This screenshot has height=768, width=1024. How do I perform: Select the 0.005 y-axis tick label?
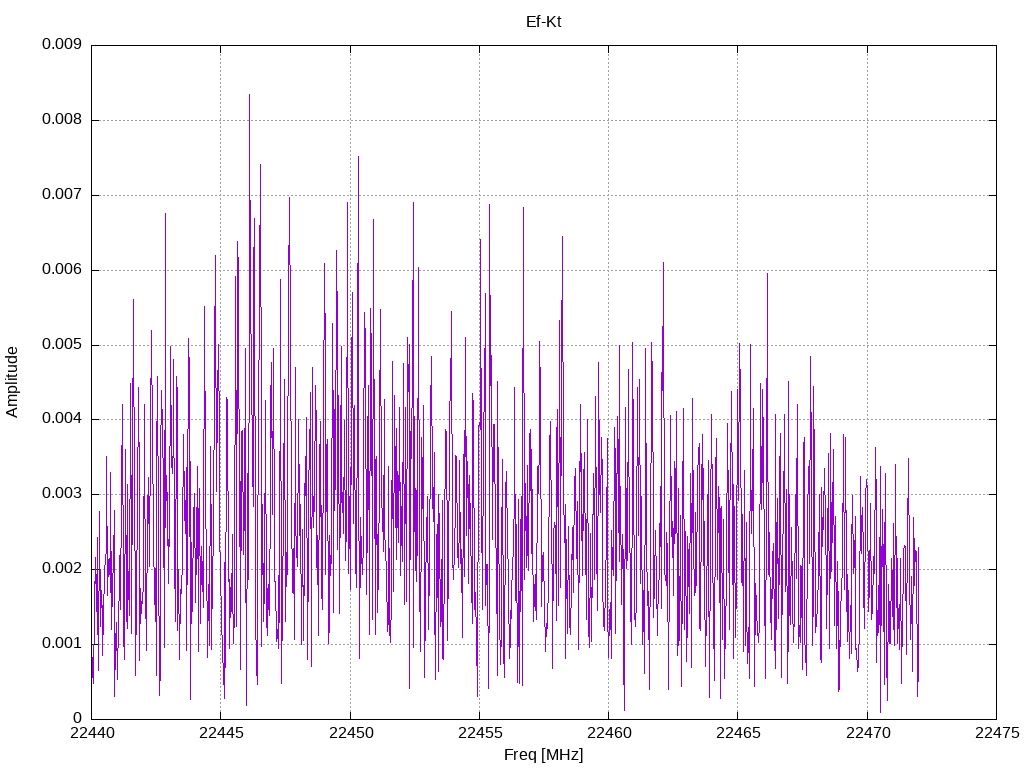(x=62, y=344)
